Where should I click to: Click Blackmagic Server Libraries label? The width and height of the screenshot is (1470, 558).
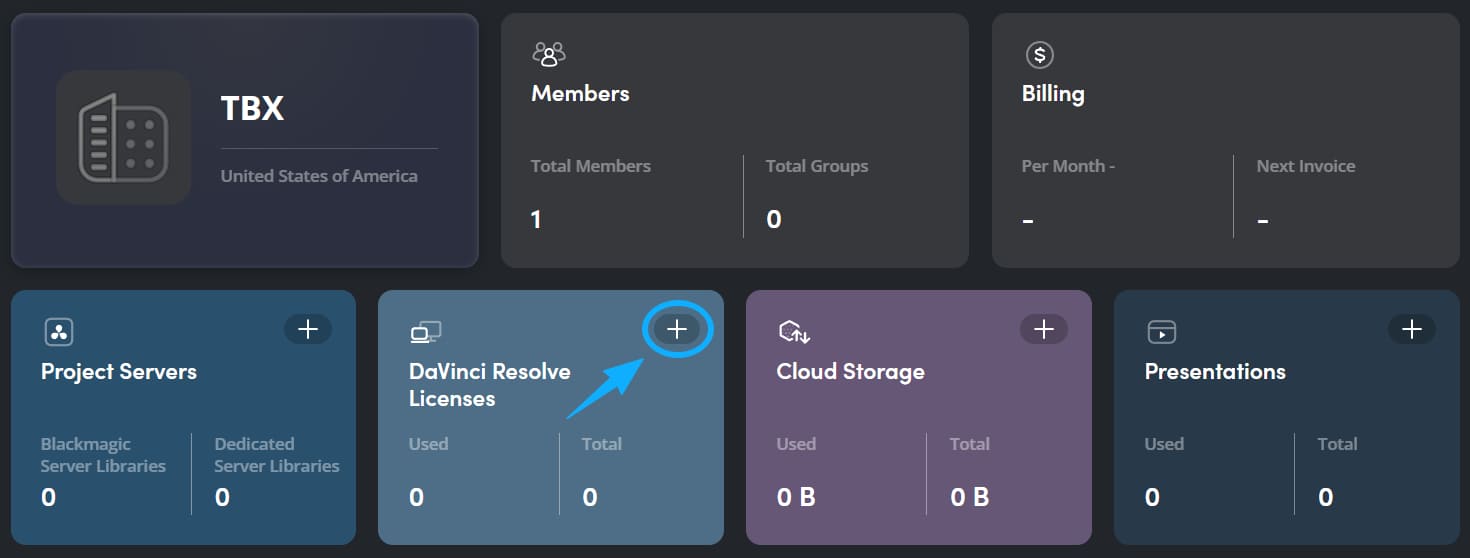[103, 455]
